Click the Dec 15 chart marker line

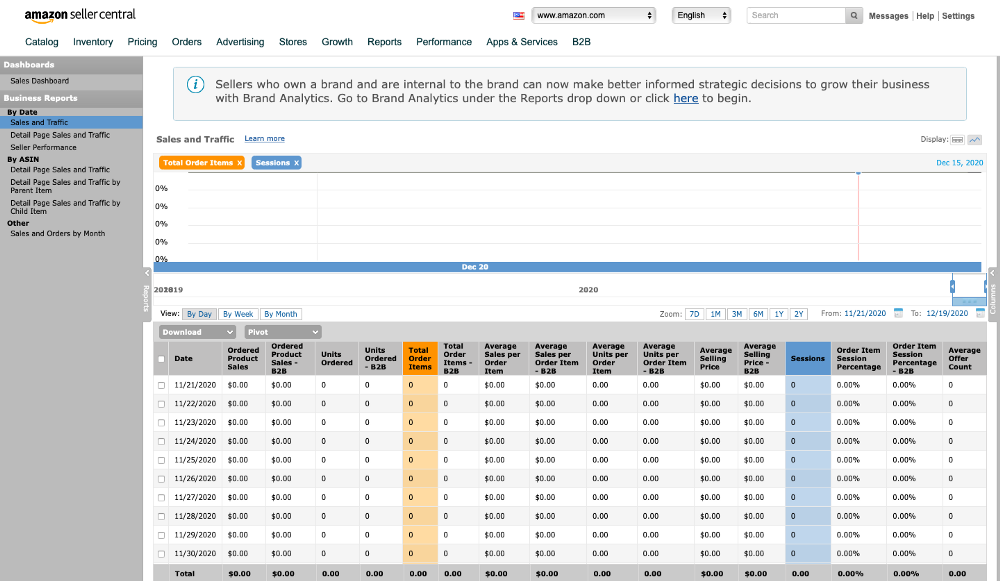[858, 216]
